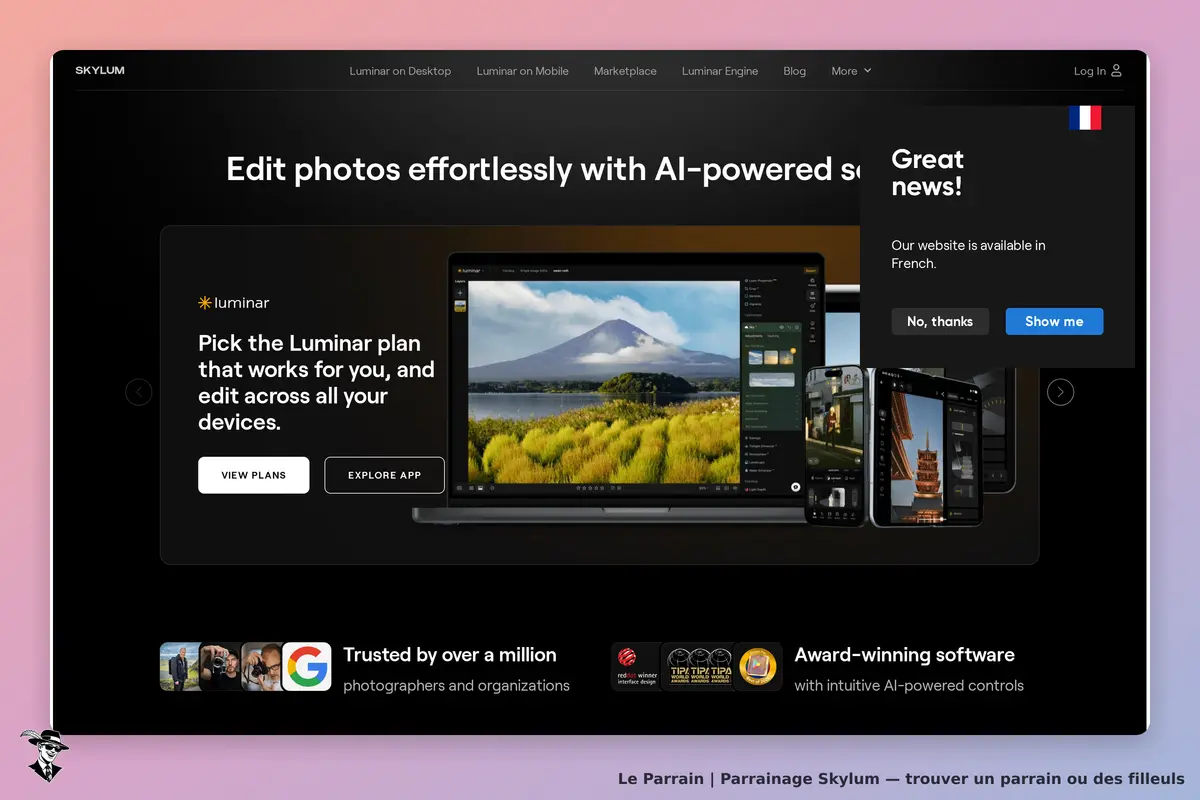Go to previous carousel slide arrow

click(x=139, y=392)
